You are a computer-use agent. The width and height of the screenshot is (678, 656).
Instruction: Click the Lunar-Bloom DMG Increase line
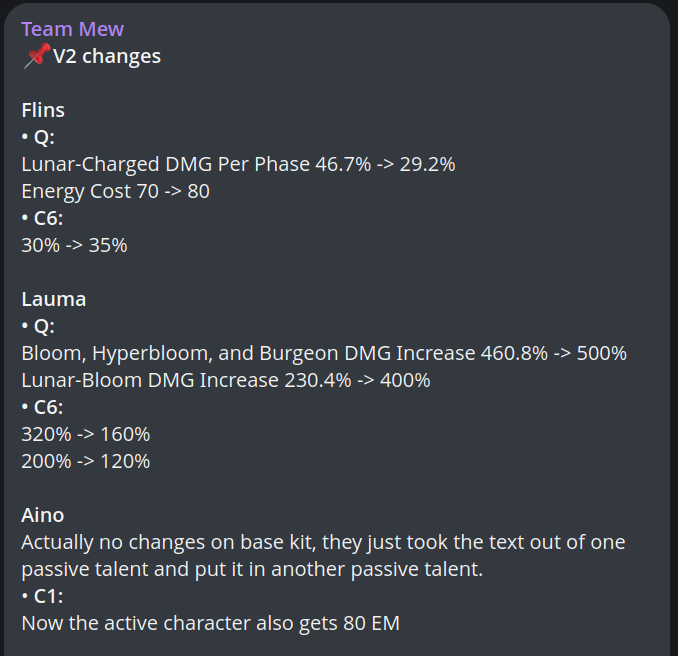point(225,380)
